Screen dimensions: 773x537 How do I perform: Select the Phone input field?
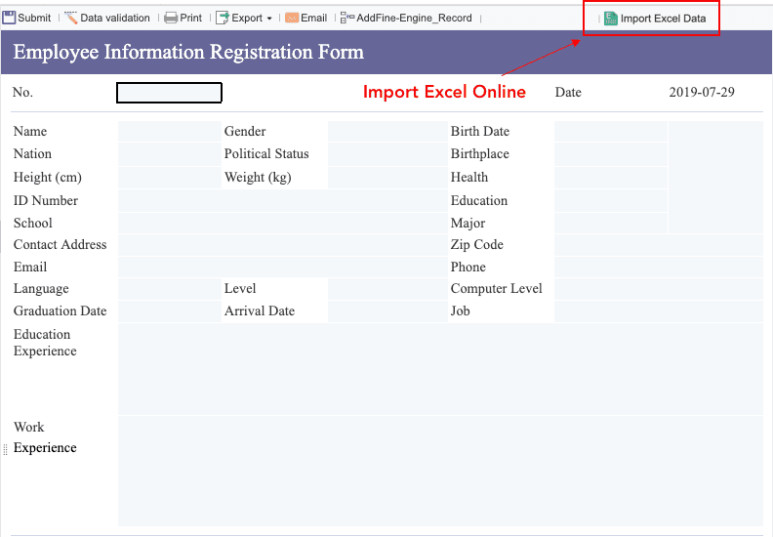coord(659,267)
